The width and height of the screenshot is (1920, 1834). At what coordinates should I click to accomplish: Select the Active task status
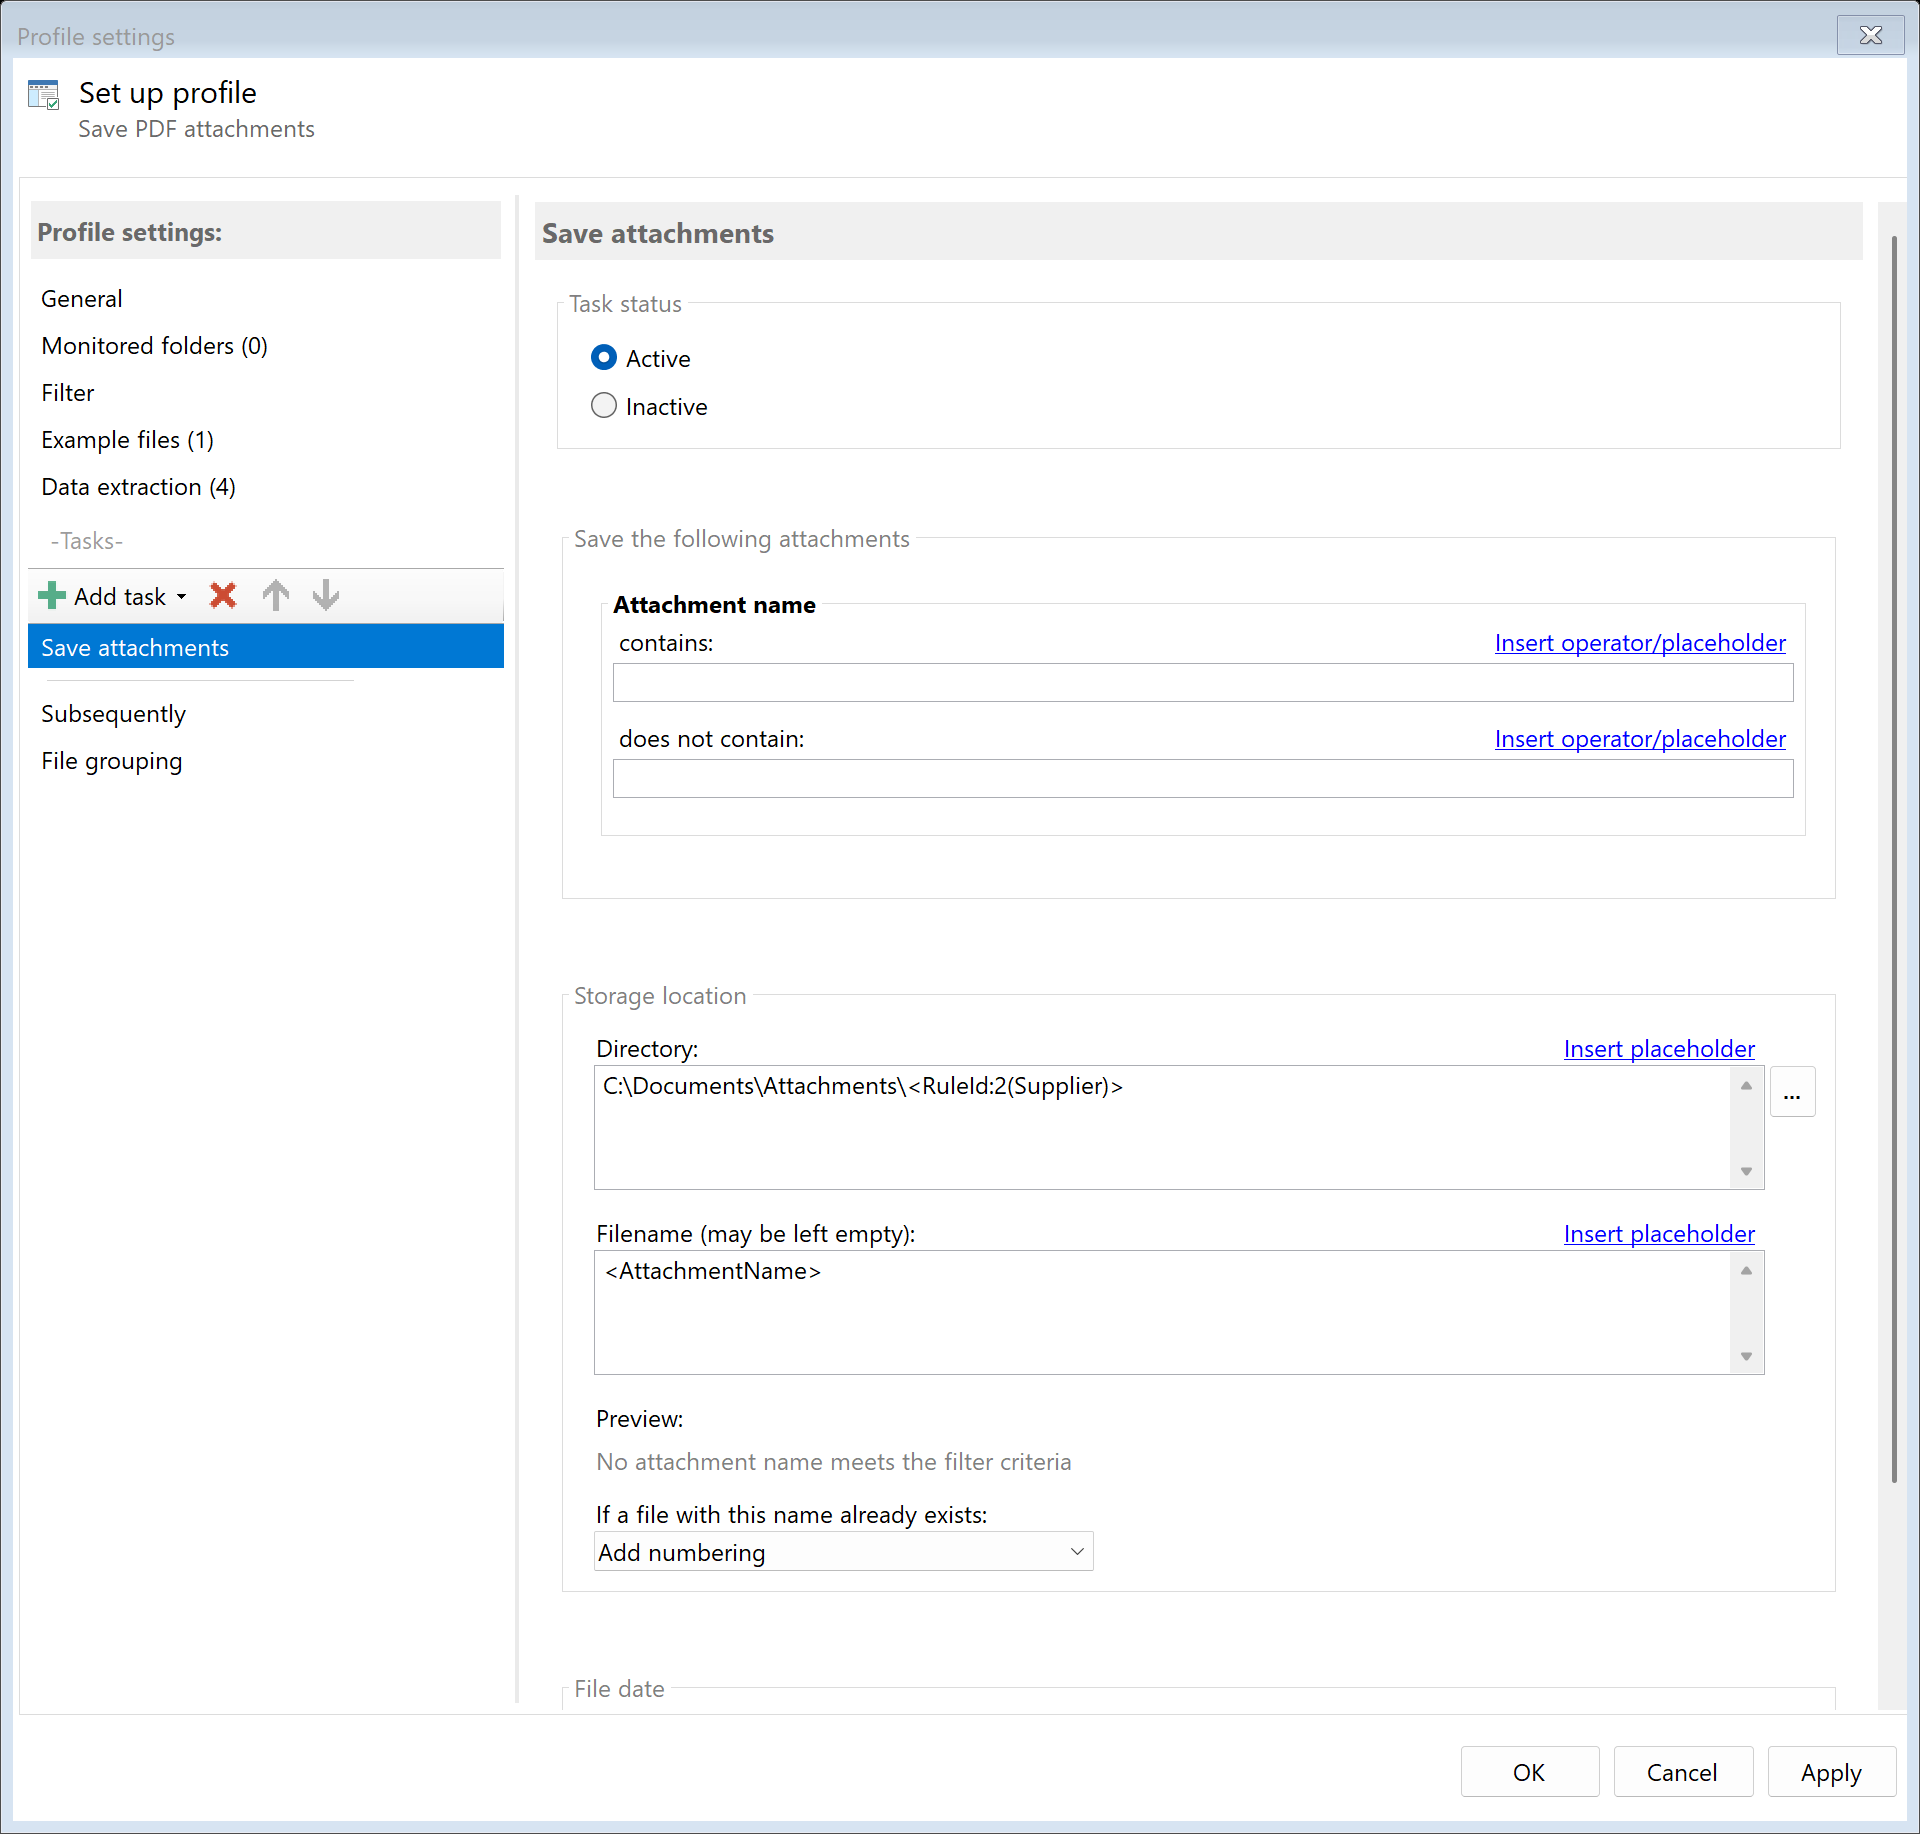coord(604,358)
